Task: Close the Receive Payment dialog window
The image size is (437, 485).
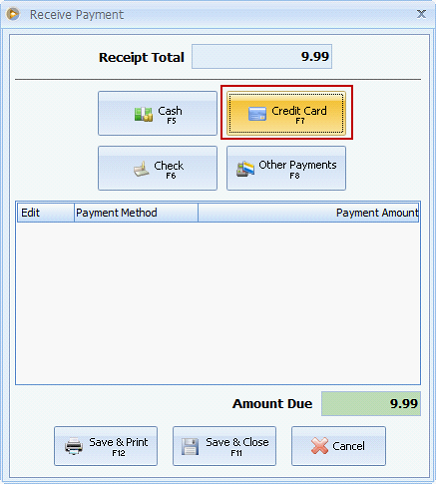Action: tap(421, 14)
